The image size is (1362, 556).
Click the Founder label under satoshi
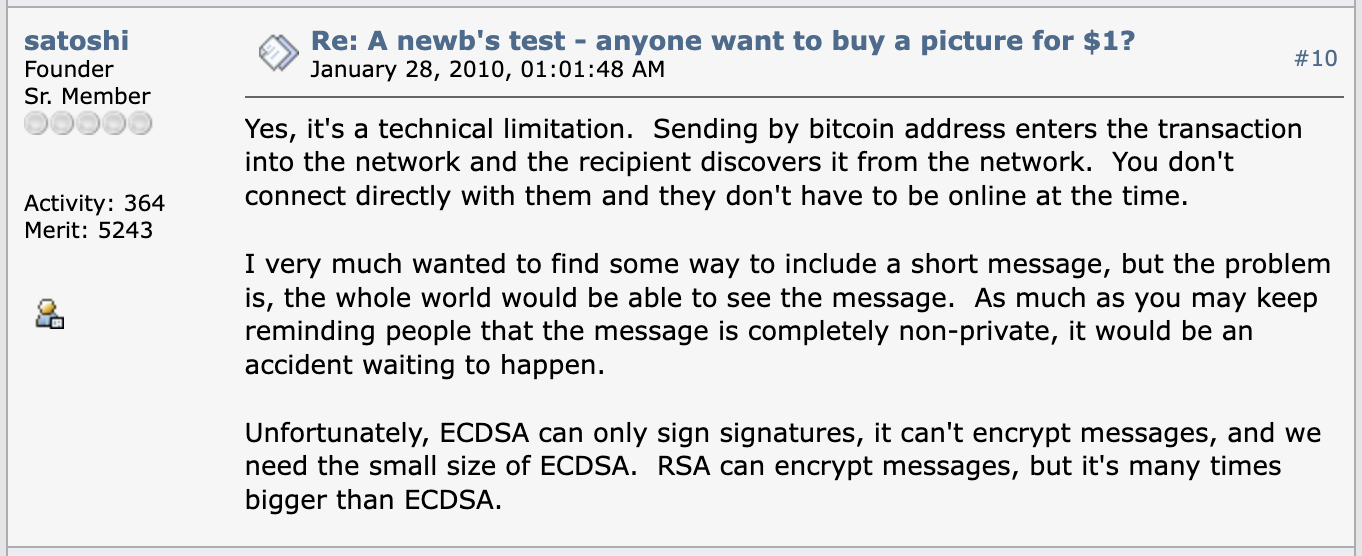point(69,70)
